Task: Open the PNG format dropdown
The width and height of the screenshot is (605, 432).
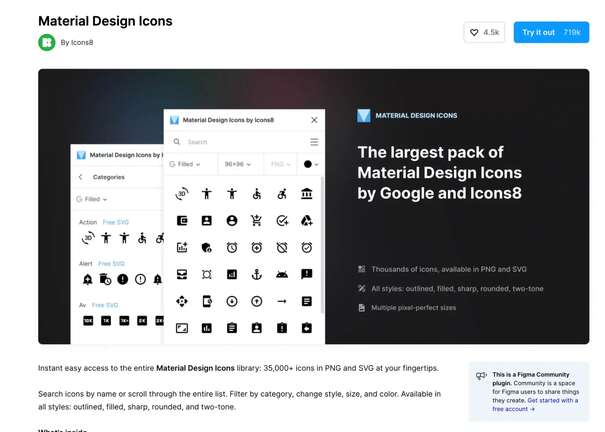Action: [280, 164]
